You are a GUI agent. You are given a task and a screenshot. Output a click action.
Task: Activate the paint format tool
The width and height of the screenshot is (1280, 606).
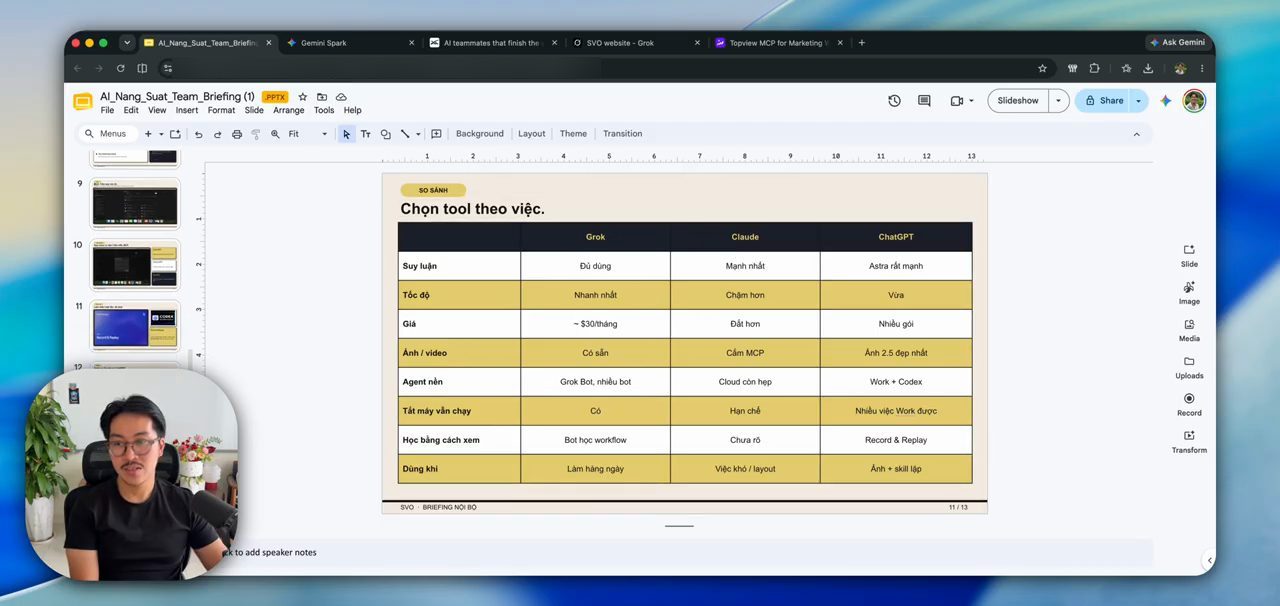pos(256,134)
